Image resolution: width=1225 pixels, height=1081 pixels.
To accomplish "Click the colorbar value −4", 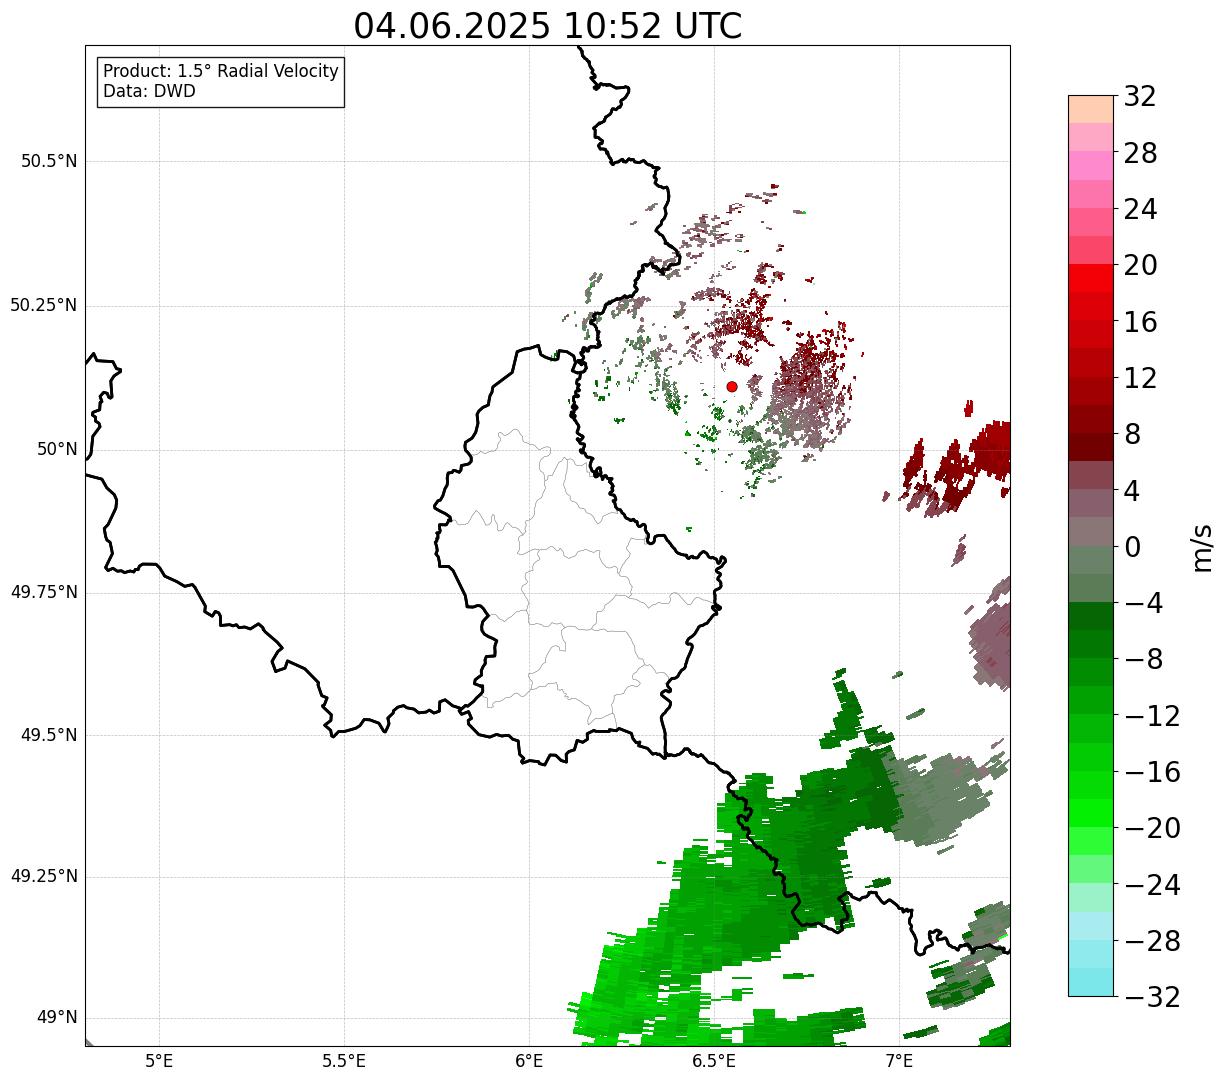I will click(1142, 603).
